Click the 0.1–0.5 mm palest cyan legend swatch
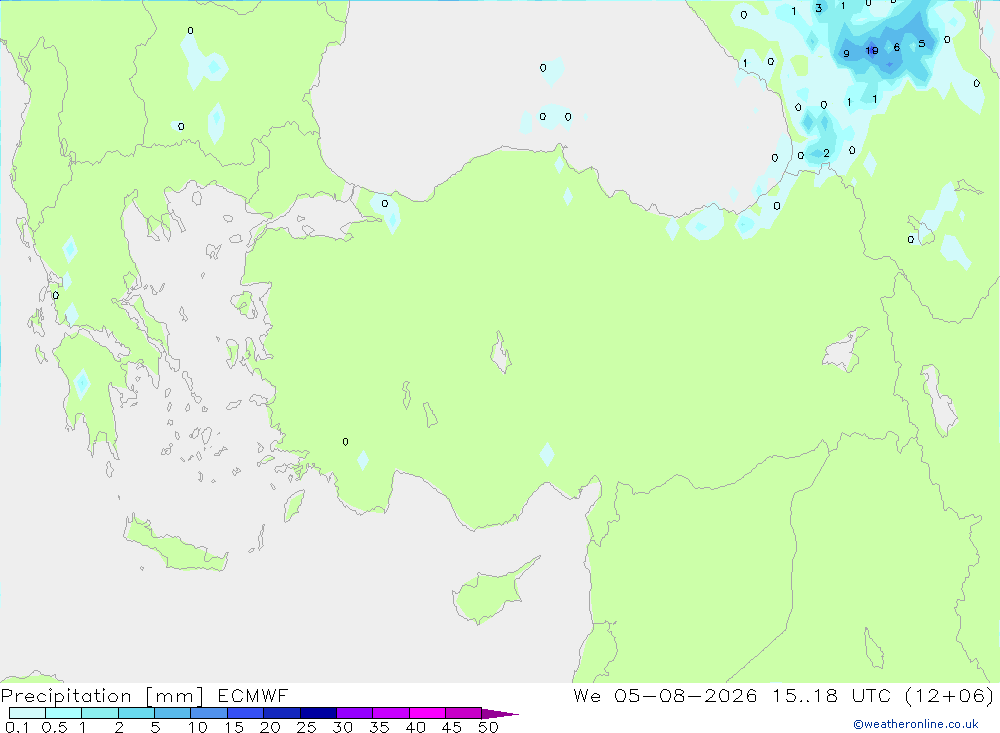 click(27, 713)
